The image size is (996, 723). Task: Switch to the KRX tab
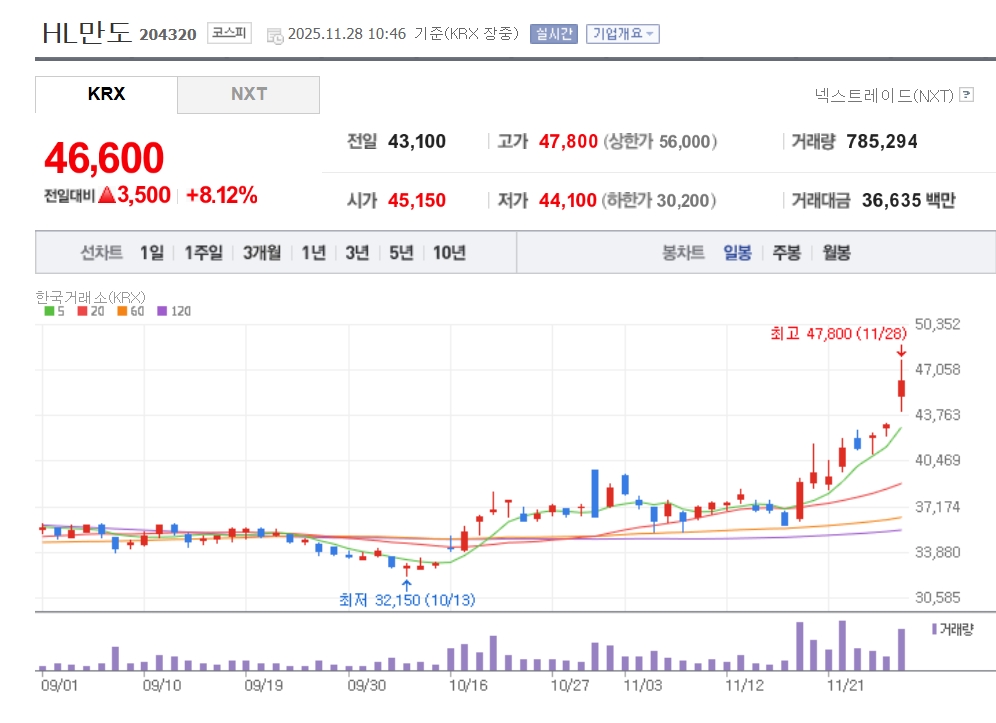(x=106, y=94)
